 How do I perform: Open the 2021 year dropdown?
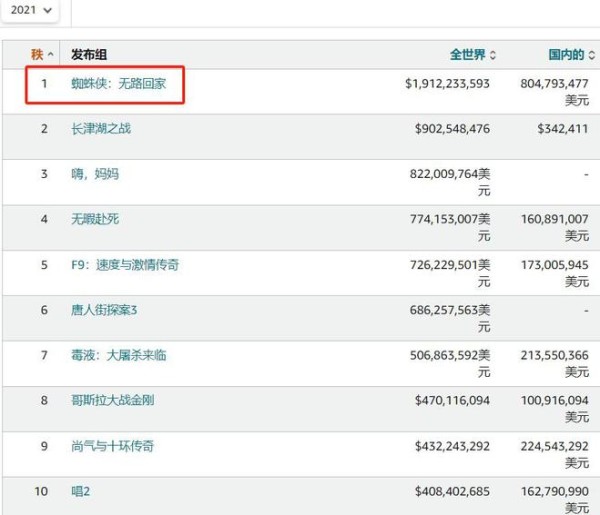tap(30, 10)
